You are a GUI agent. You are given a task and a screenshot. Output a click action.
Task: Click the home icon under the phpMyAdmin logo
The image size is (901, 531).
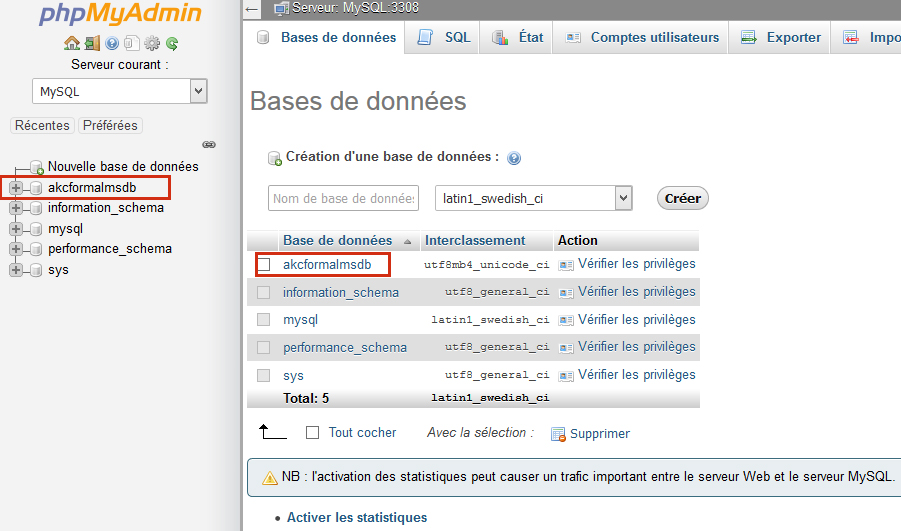point(71,43)
